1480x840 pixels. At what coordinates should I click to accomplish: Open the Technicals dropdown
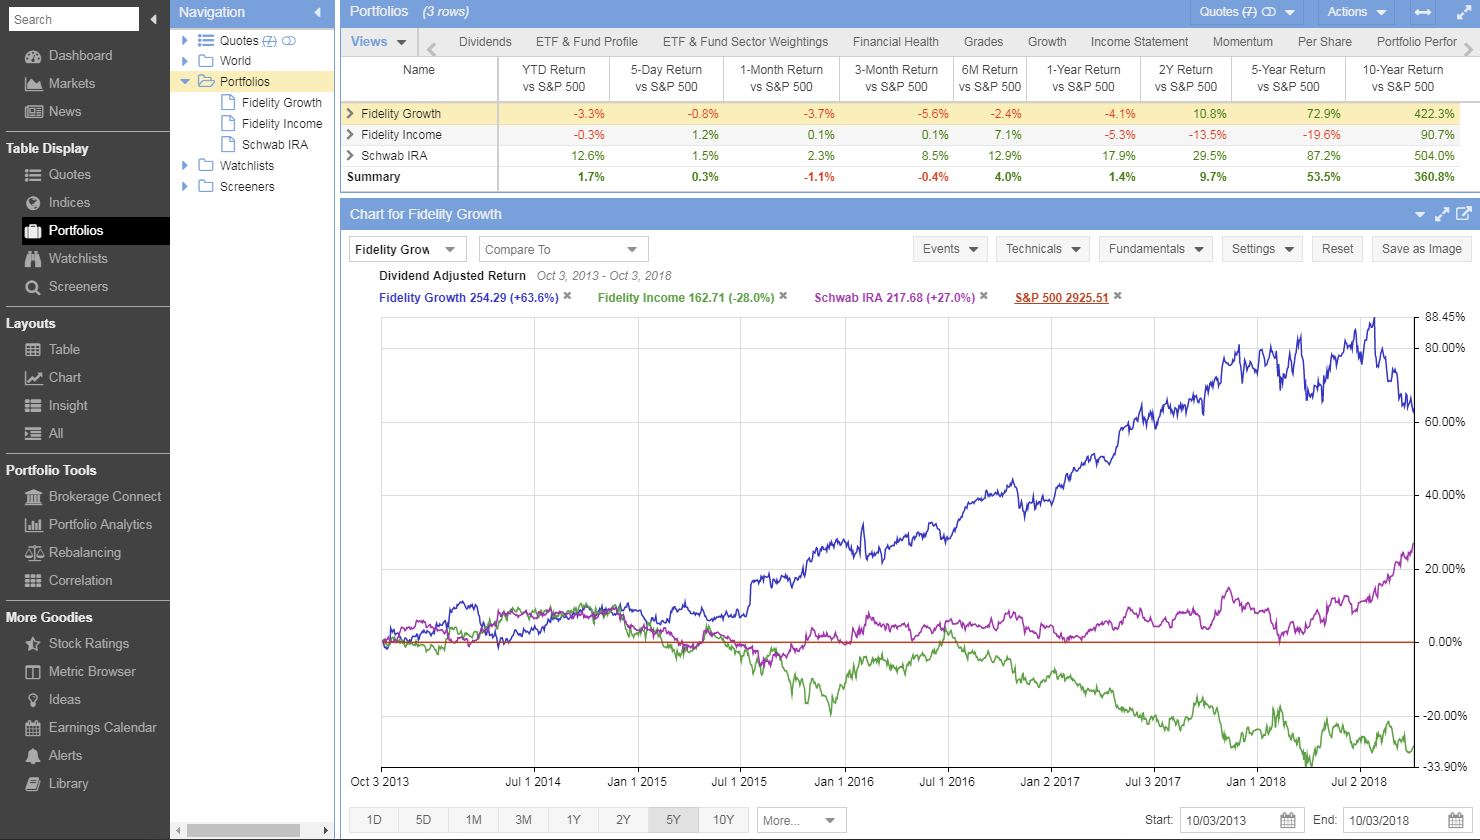coord(1043,249)
